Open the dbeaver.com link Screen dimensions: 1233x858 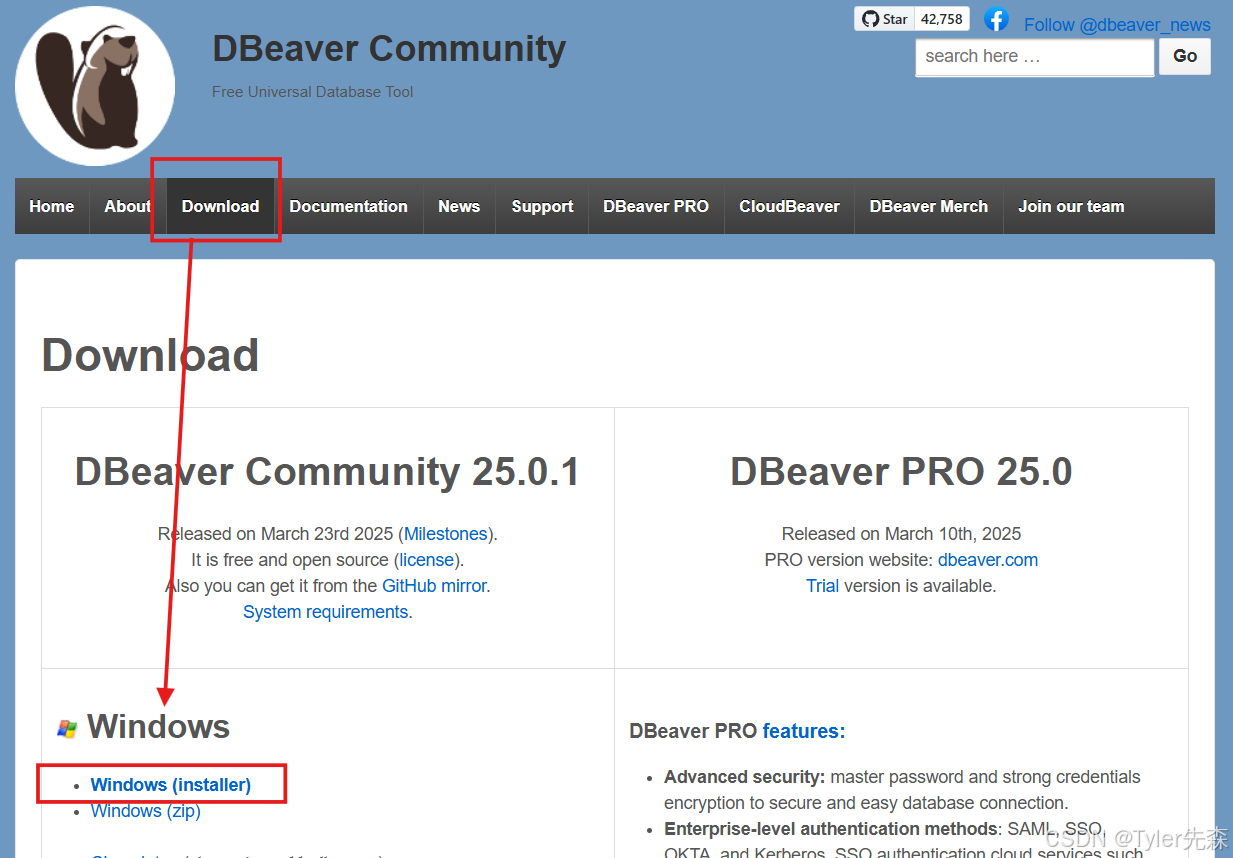click(x=988, y=560)
